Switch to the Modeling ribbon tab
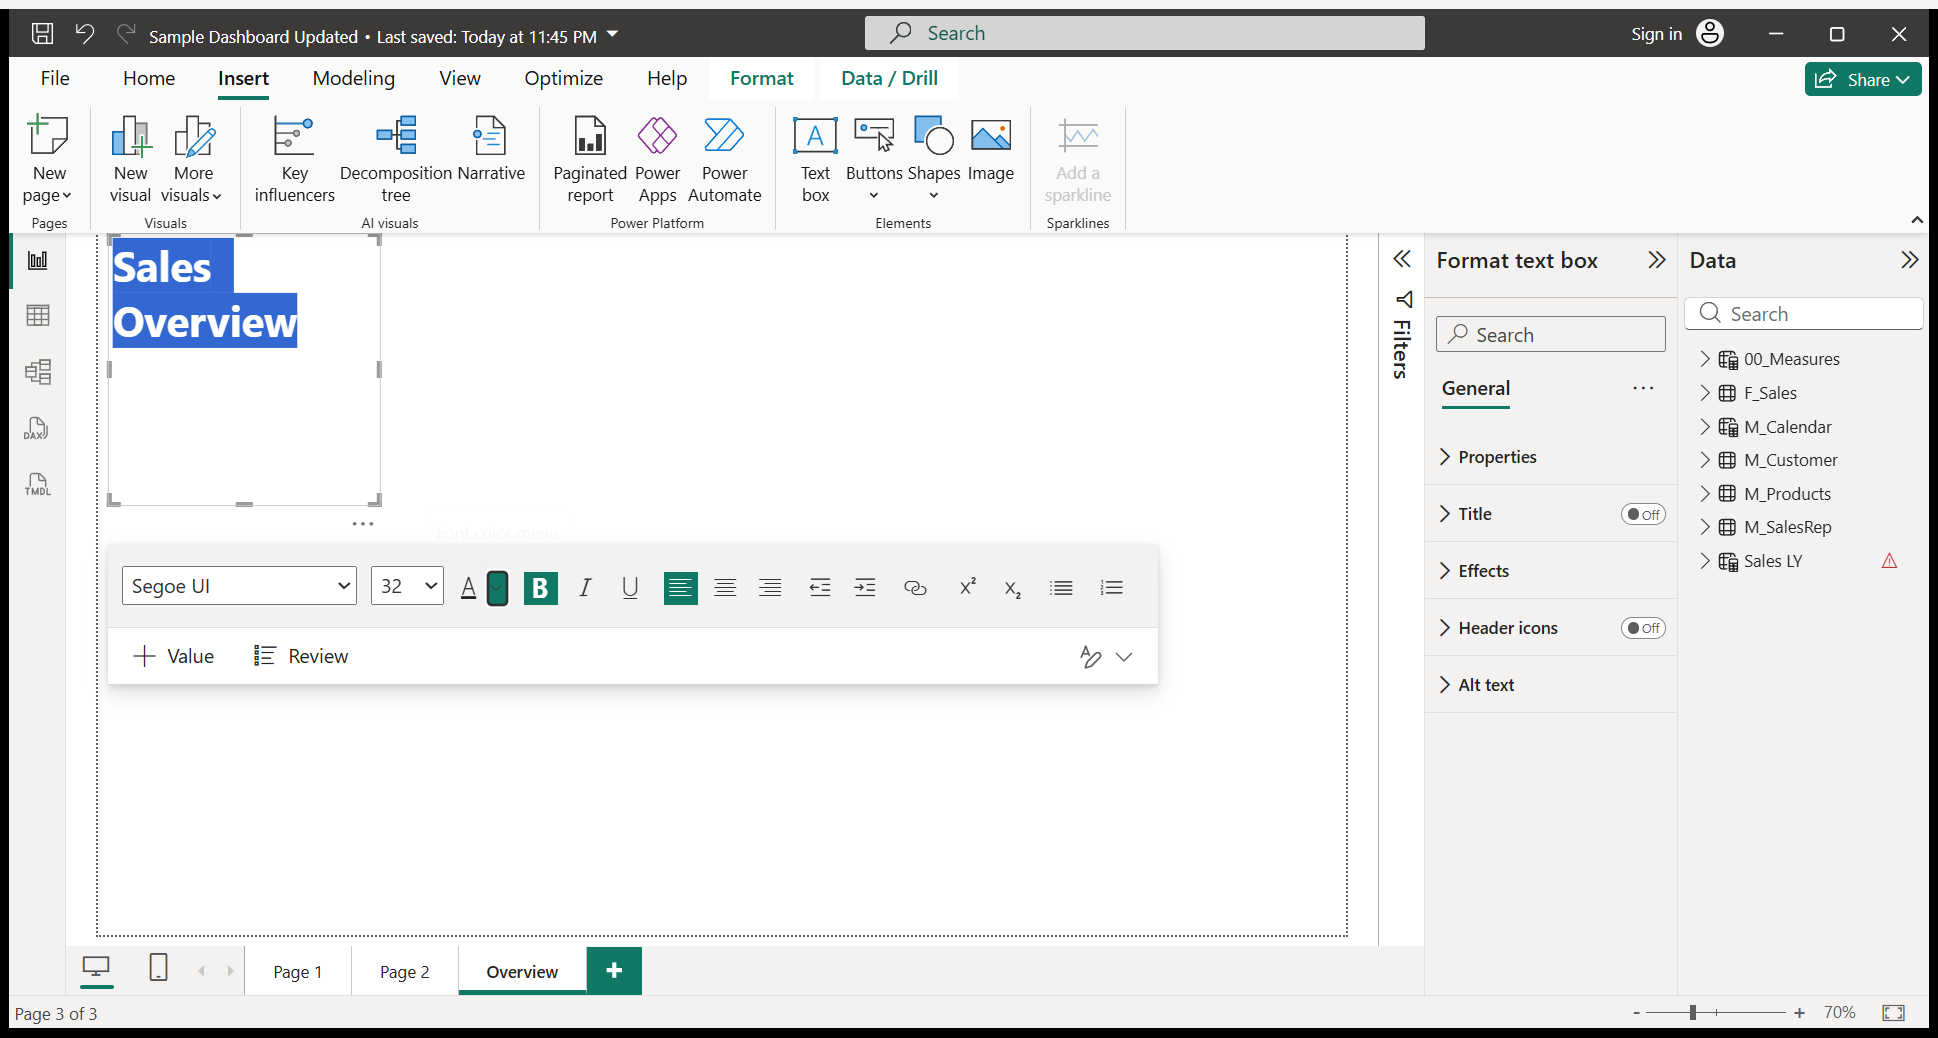This screenshot has height=1038, width=1938. click(353, 78)
